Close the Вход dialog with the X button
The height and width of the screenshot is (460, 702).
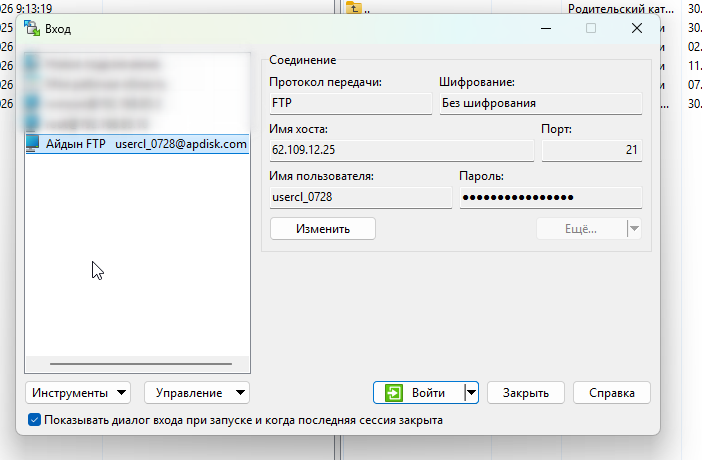click(637, 28)
